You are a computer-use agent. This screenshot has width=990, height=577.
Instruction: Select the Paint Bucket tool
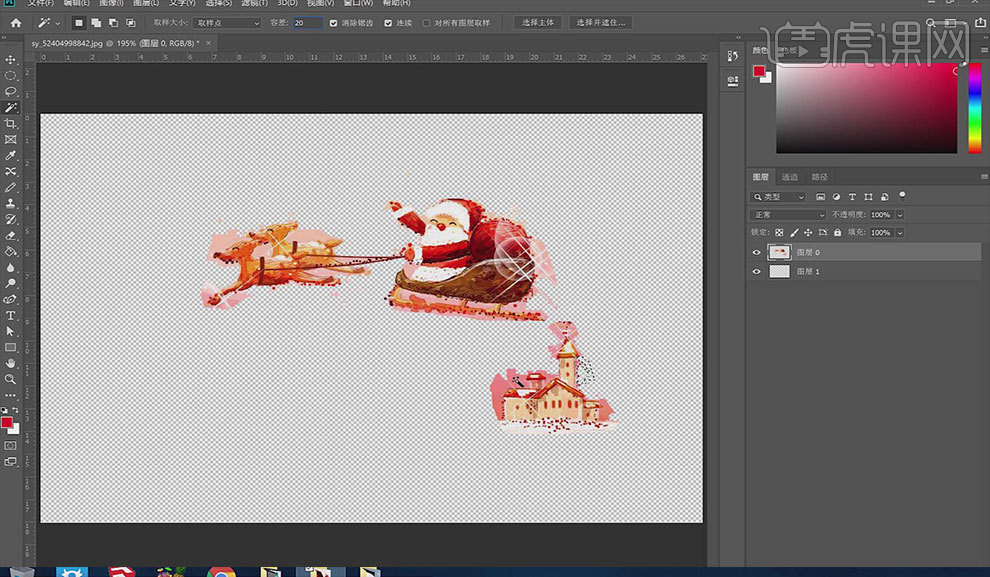coord(11,251)
